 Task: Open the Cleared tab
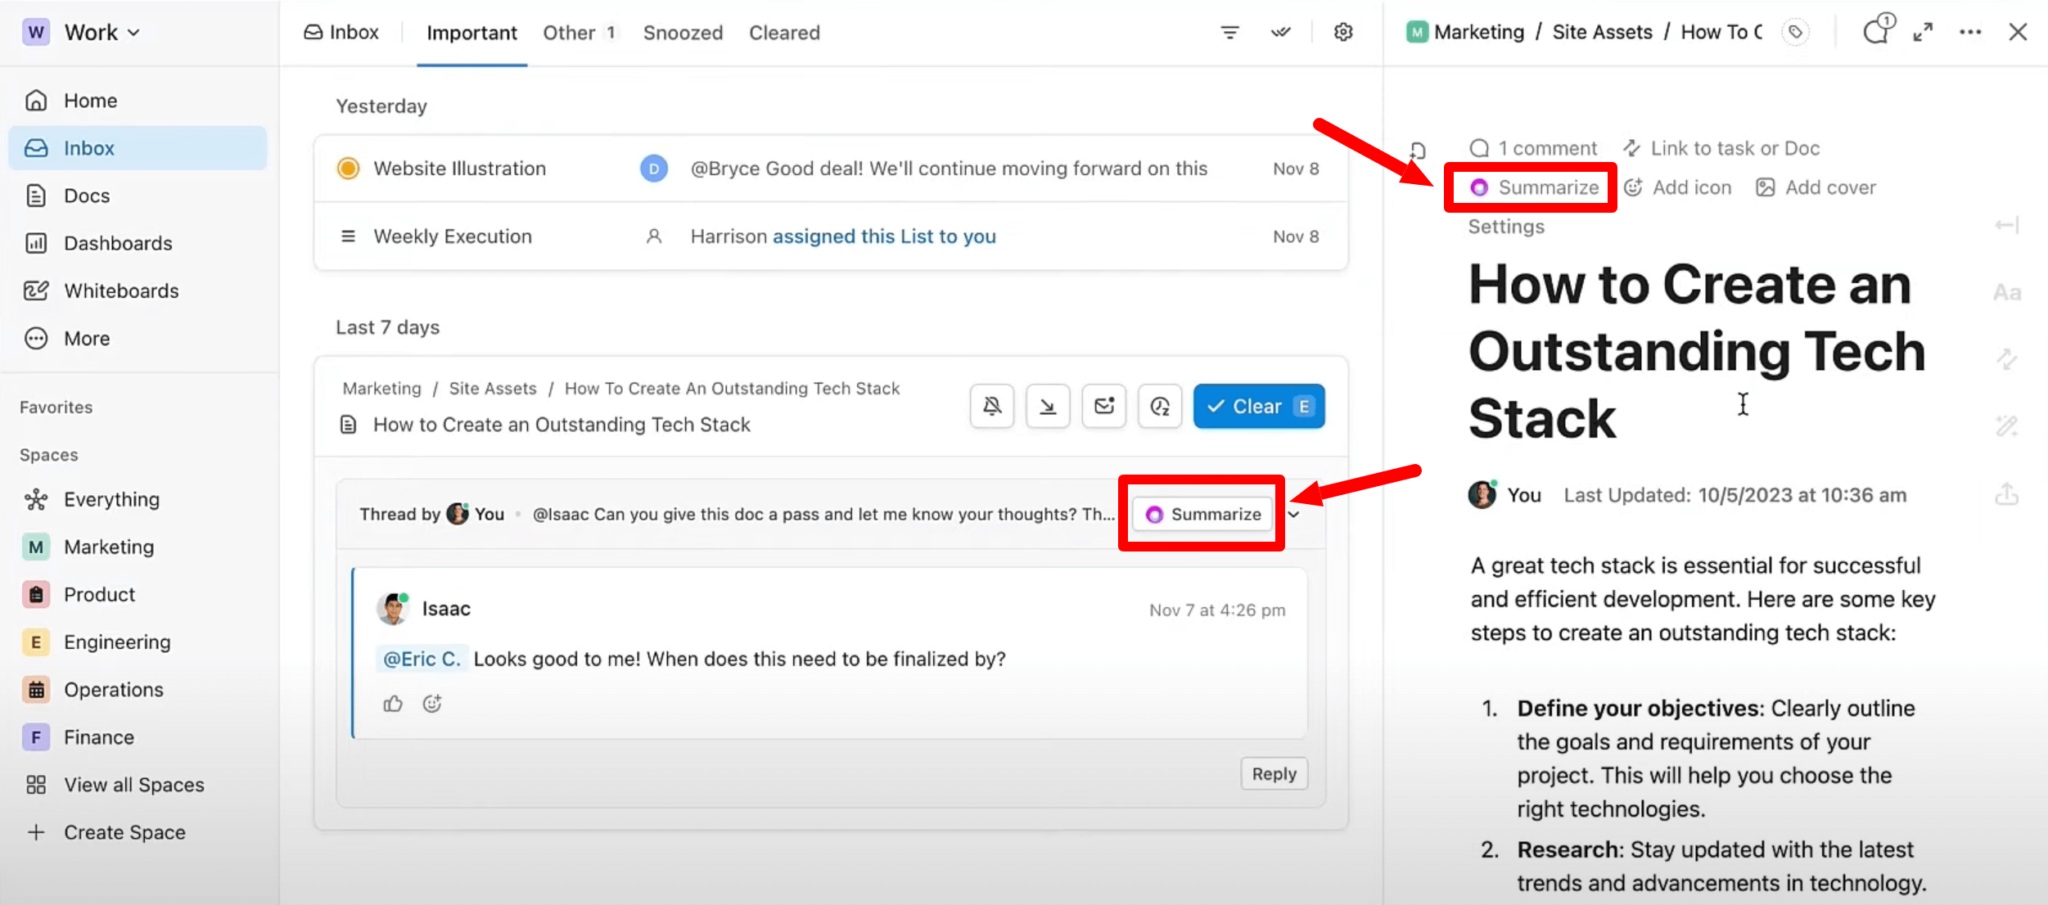784,32
